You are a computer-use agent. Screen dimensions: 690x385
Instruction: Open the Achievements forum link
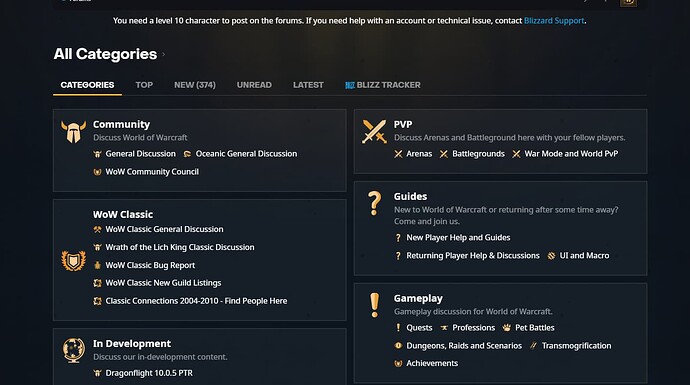pos(432,363)
